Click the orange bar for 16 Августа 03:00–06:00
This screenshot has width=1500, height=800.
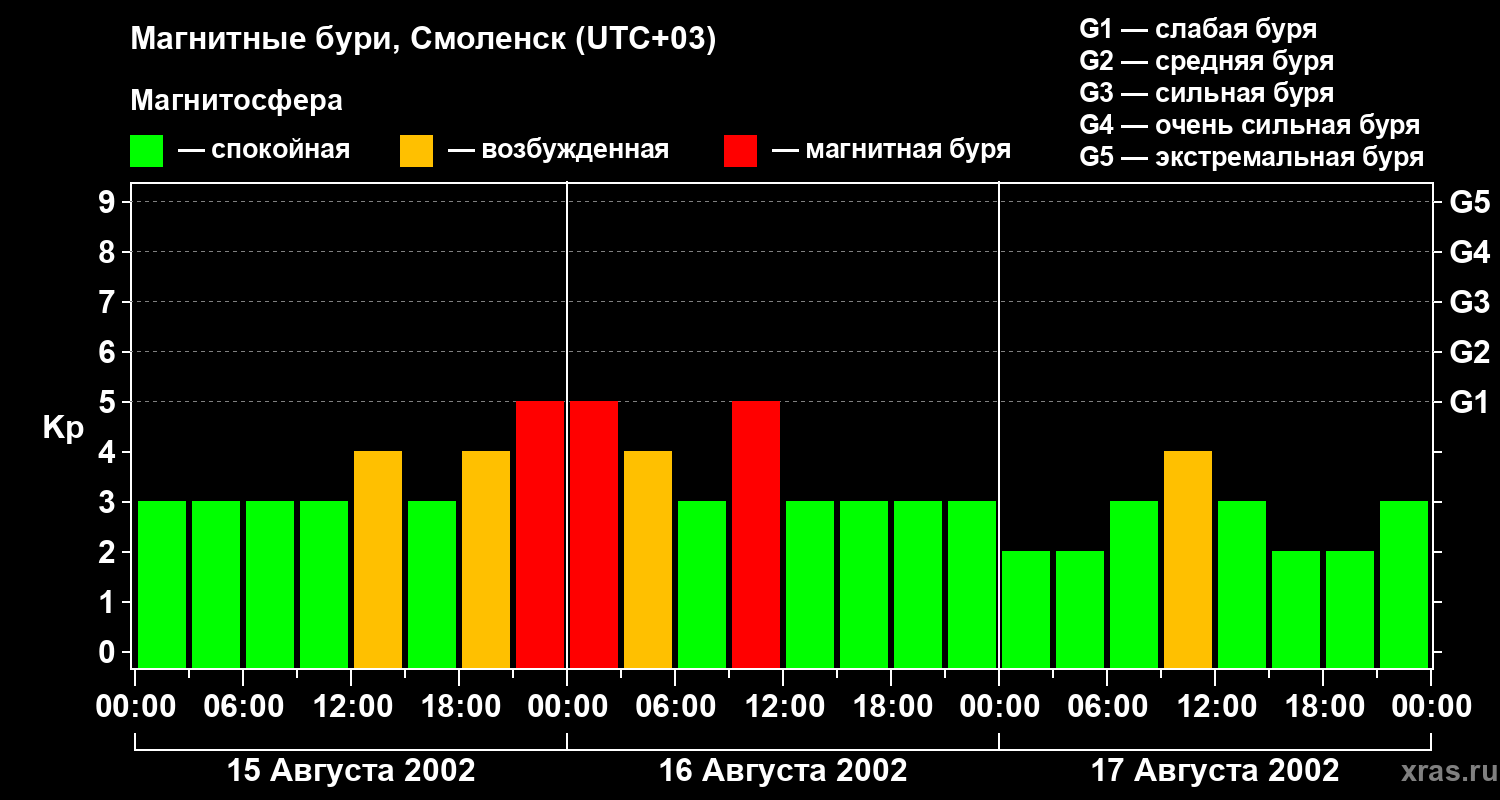tap(648, 559)
